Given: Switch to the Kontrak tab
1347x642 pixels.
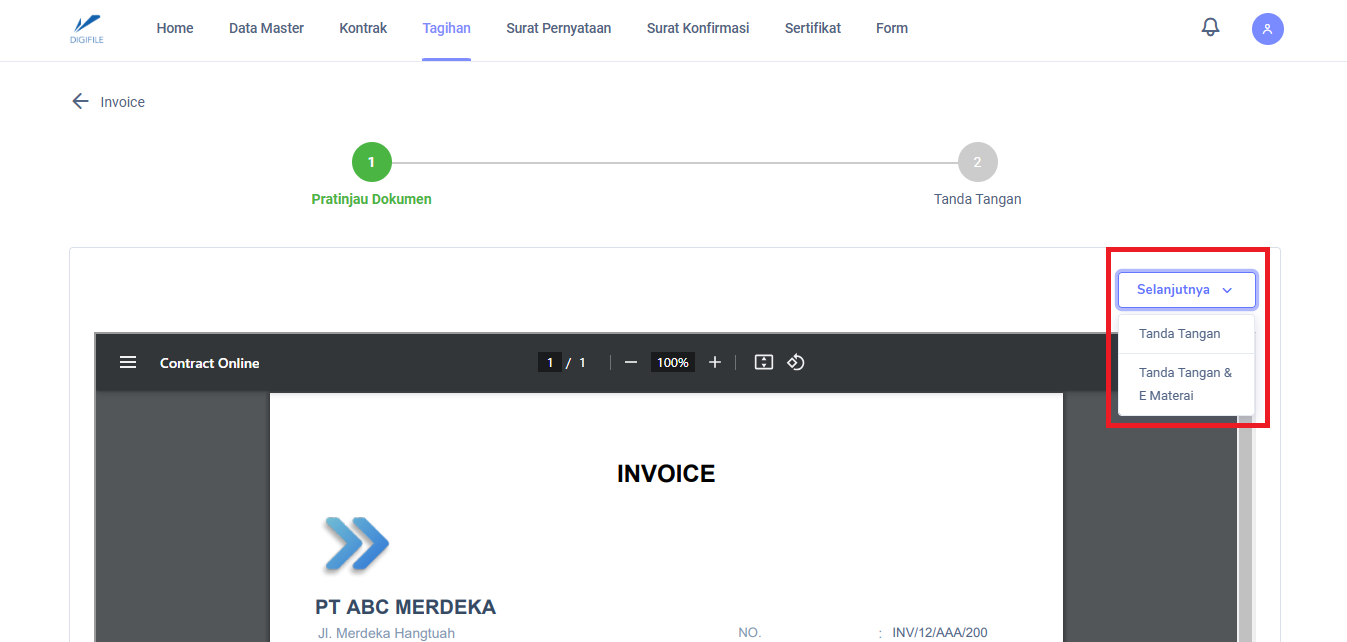Looking at the screenshot, I should 363,28.
